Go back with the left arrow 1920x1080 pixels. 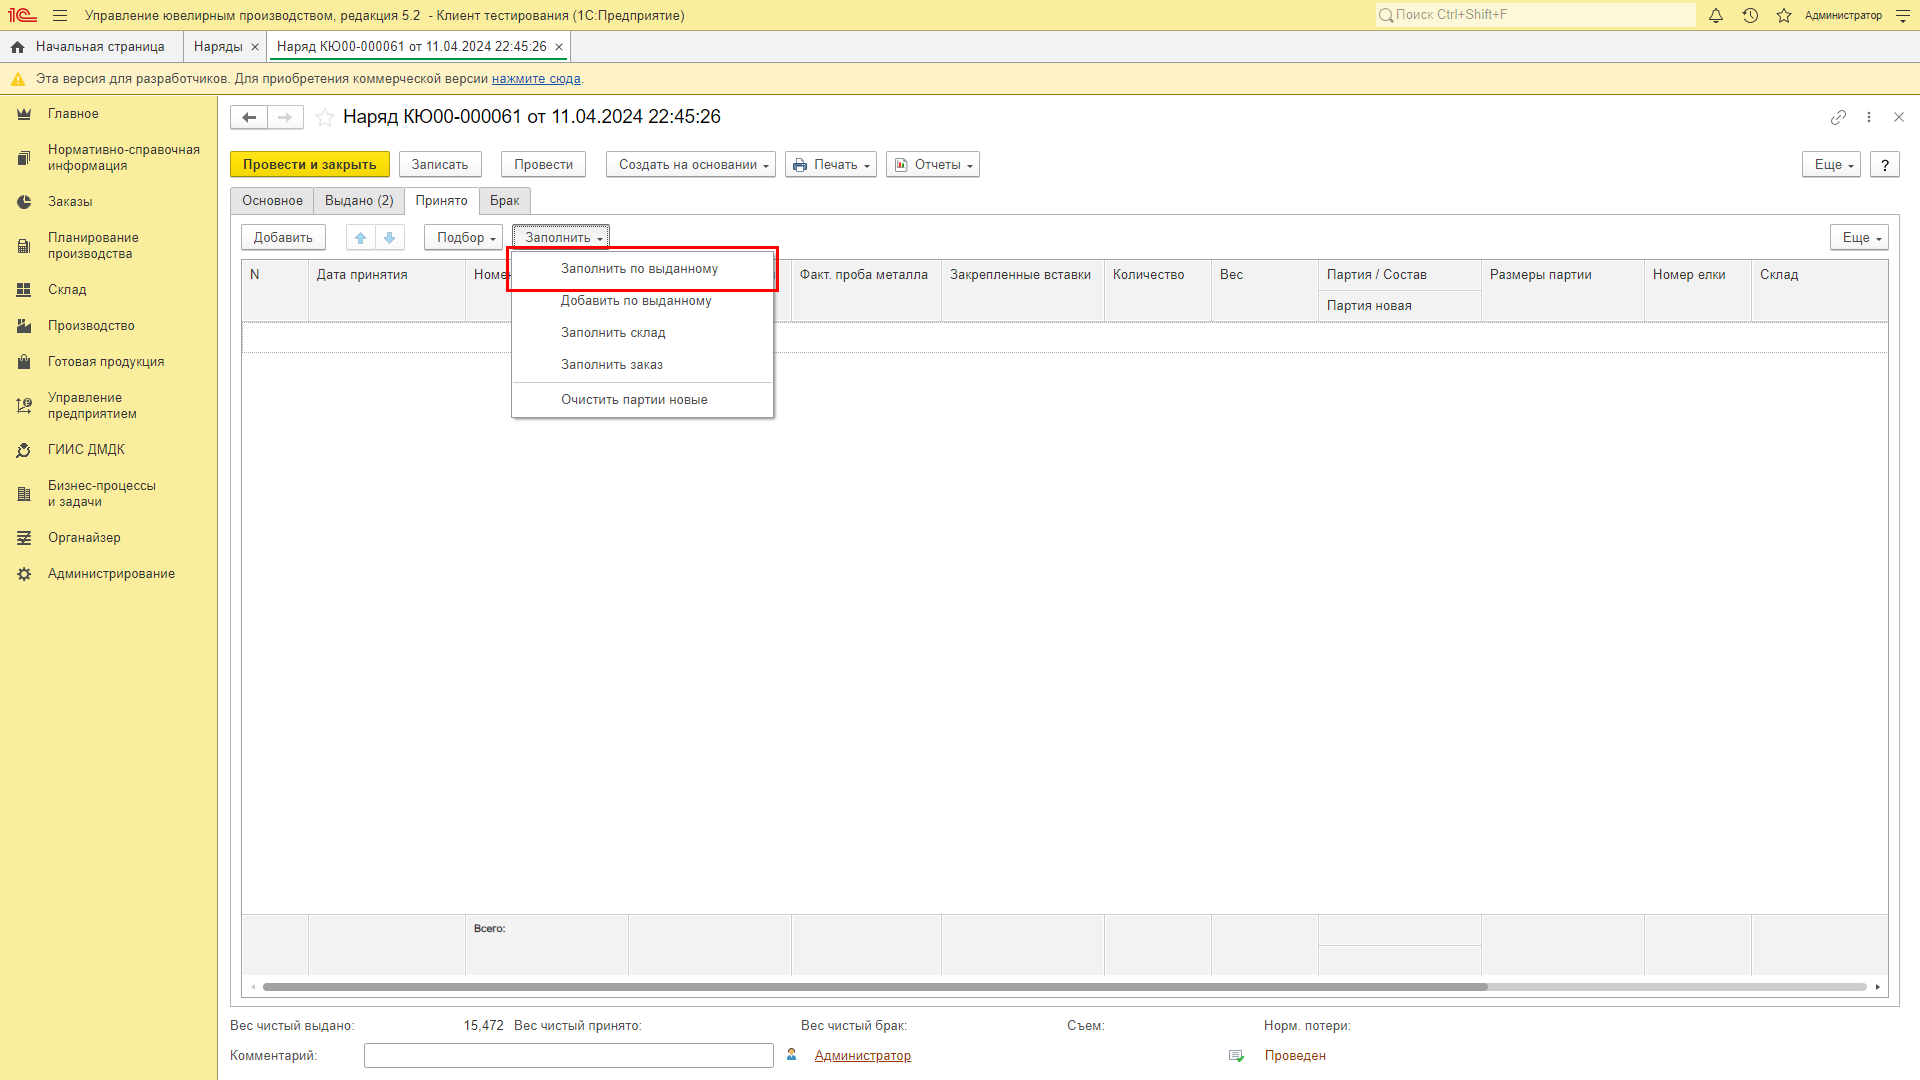pos(249,118)
